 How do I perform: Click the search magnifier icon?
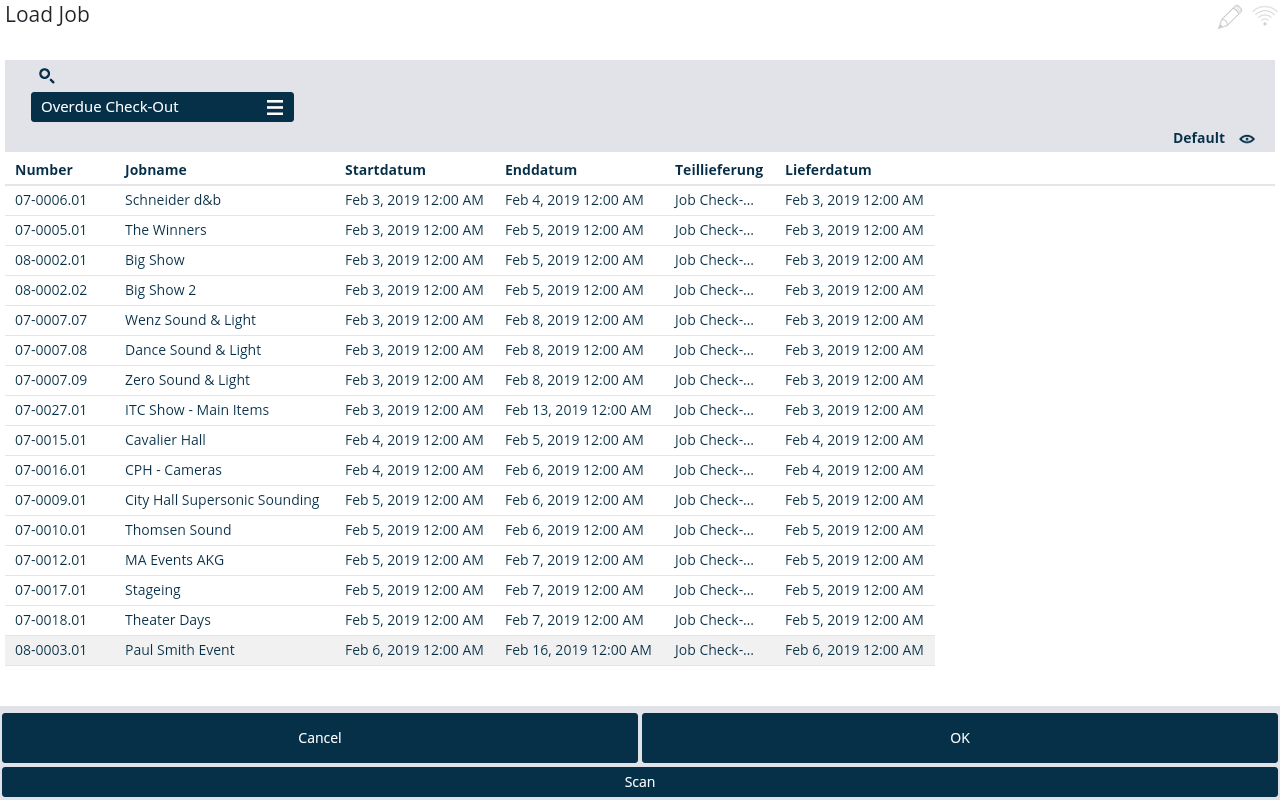pyautogui.click(x=47, y=76)
